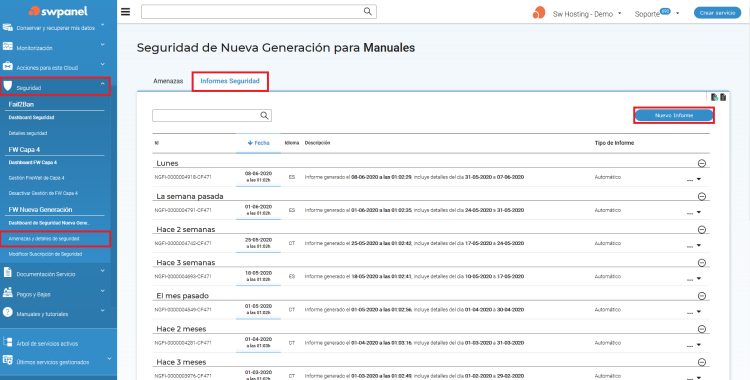Screen dimensions: 750x380
Task: Click the swpanel logo
Action: (58, 11)
